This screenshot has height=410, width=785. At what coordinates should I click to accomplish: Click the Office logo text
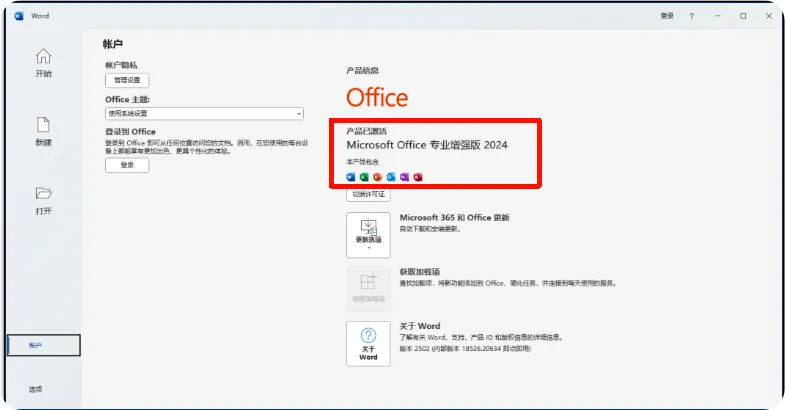[377, 98]
